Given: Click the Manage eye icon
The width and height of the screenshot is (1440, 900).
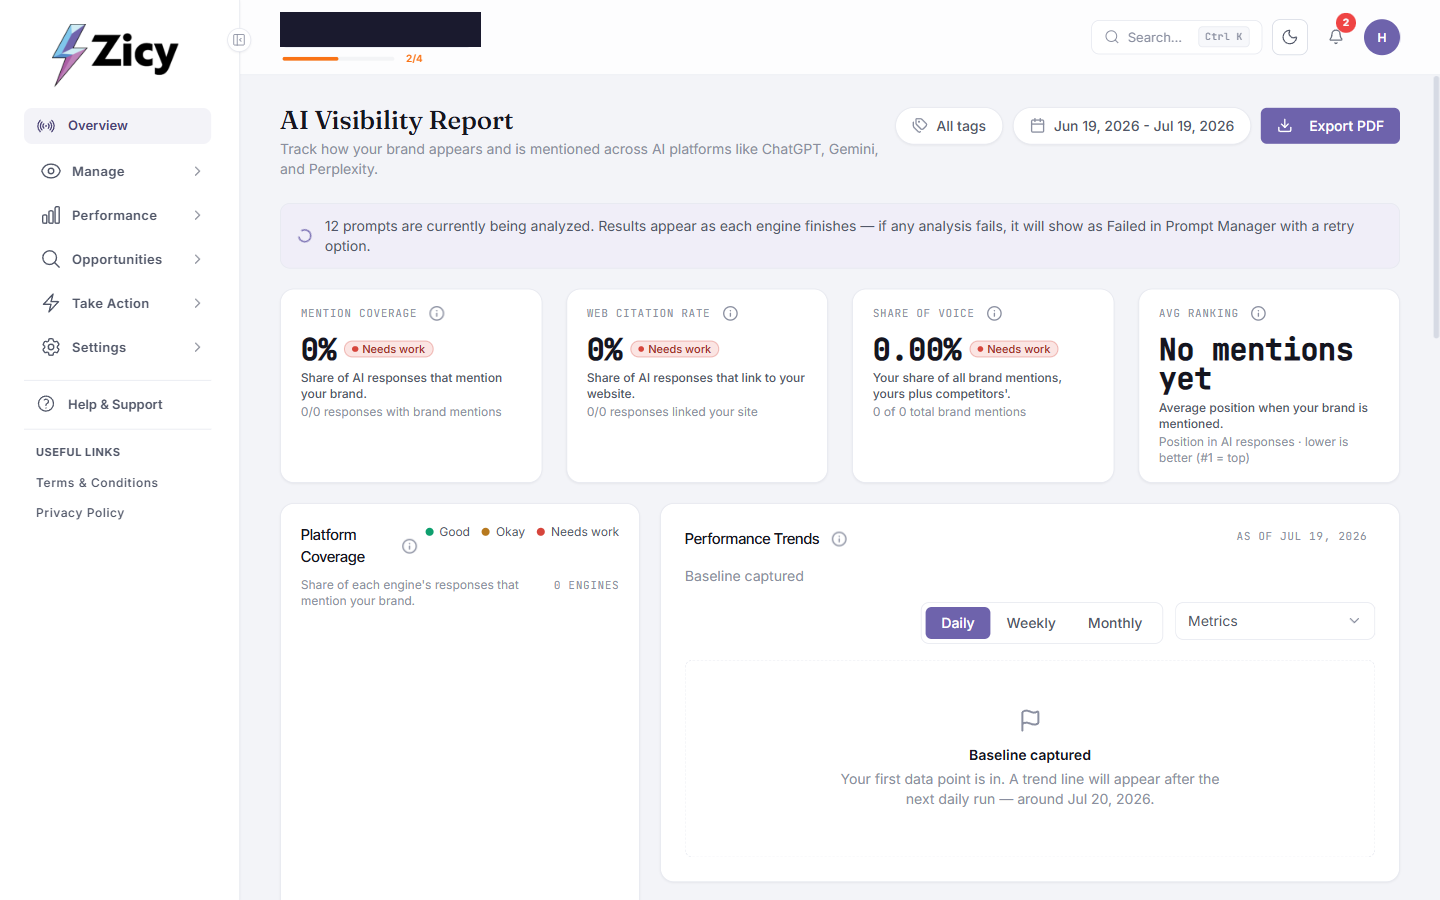Looking at the screenshot, I should [51, 171].
